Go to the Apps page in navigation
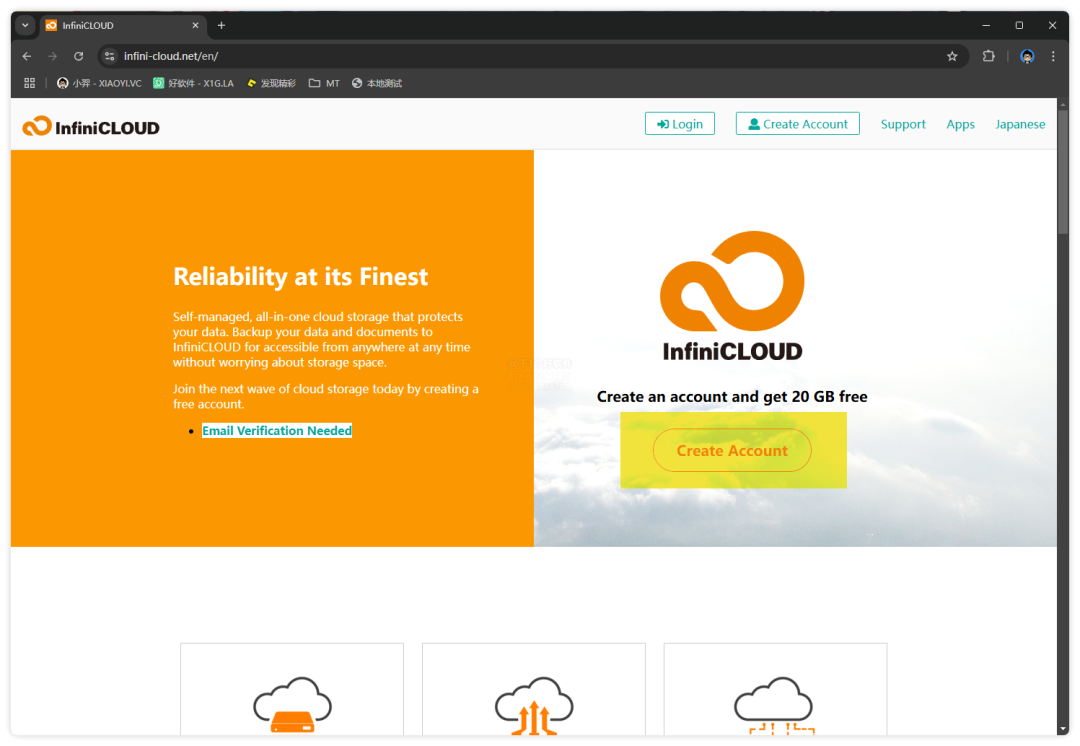This screenshot has height=746, width=1080. click(960, 124)
